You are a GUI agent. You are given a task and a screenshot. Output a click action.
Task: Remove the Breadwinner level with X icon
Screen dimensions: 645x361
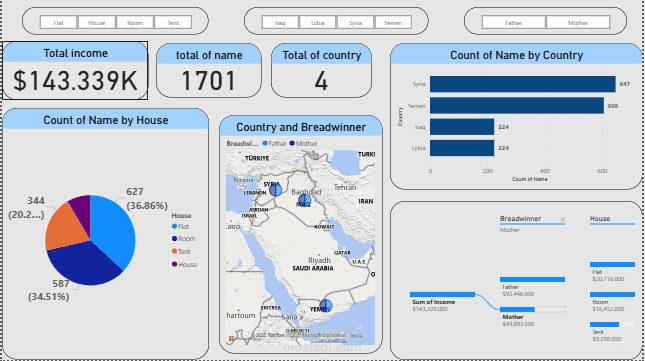[563, 220]
